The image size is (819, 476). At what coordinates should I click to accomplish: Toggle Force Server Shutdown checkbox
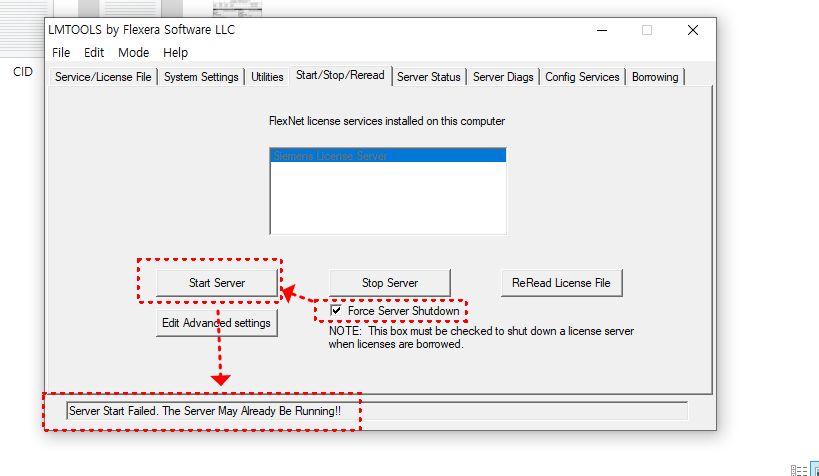coord(336,311)
